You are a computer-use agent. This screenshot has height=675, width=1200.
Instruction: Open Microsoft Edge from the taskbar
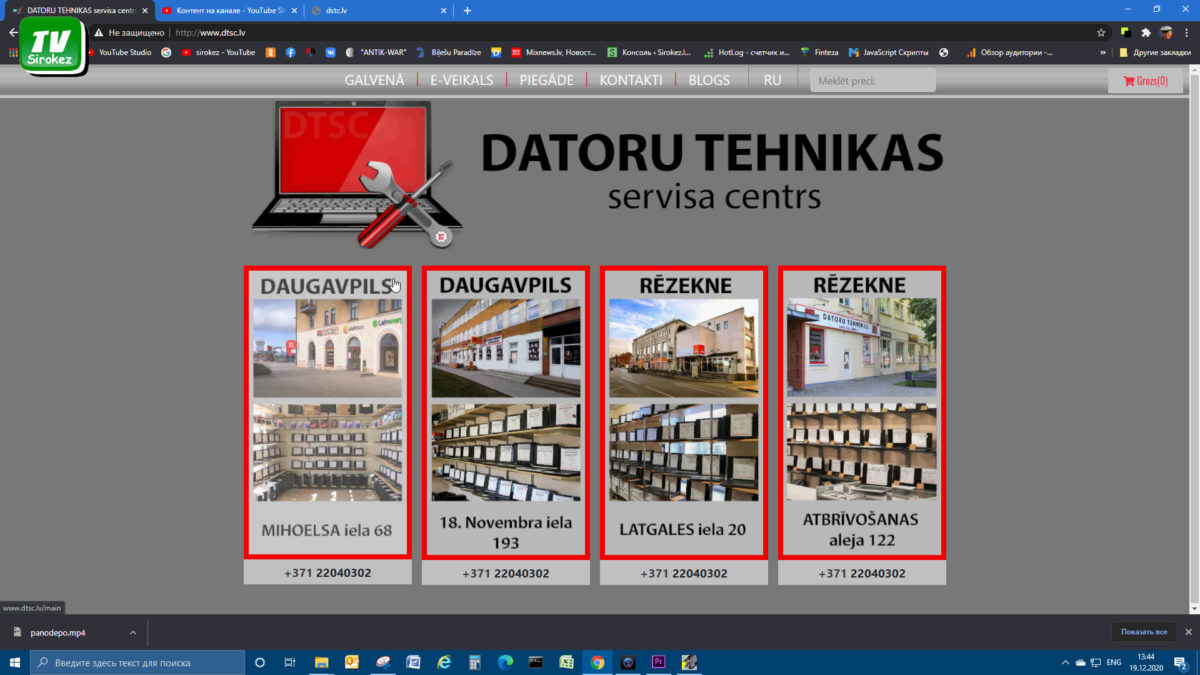click(x=505, y=662)
